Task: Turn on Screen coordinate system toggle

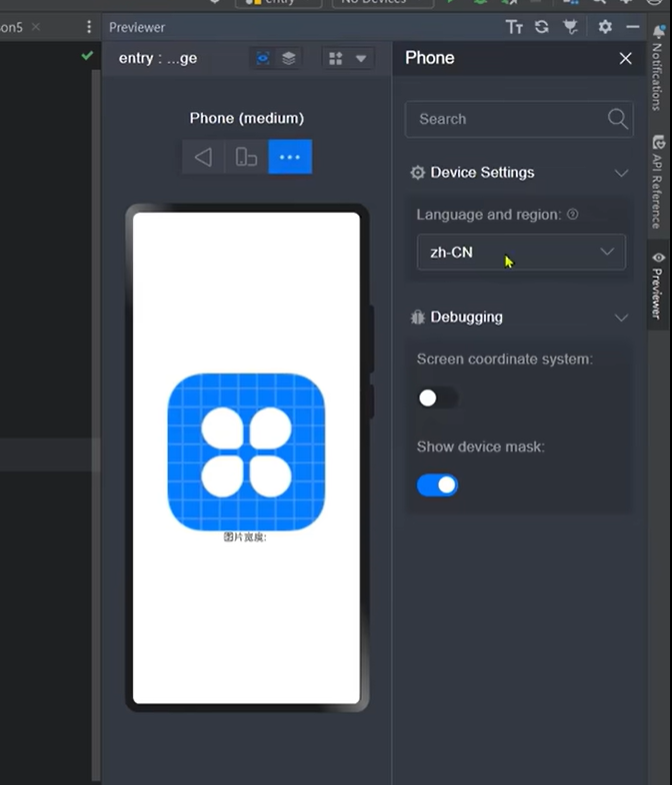Action: click(x=437, y=398)
